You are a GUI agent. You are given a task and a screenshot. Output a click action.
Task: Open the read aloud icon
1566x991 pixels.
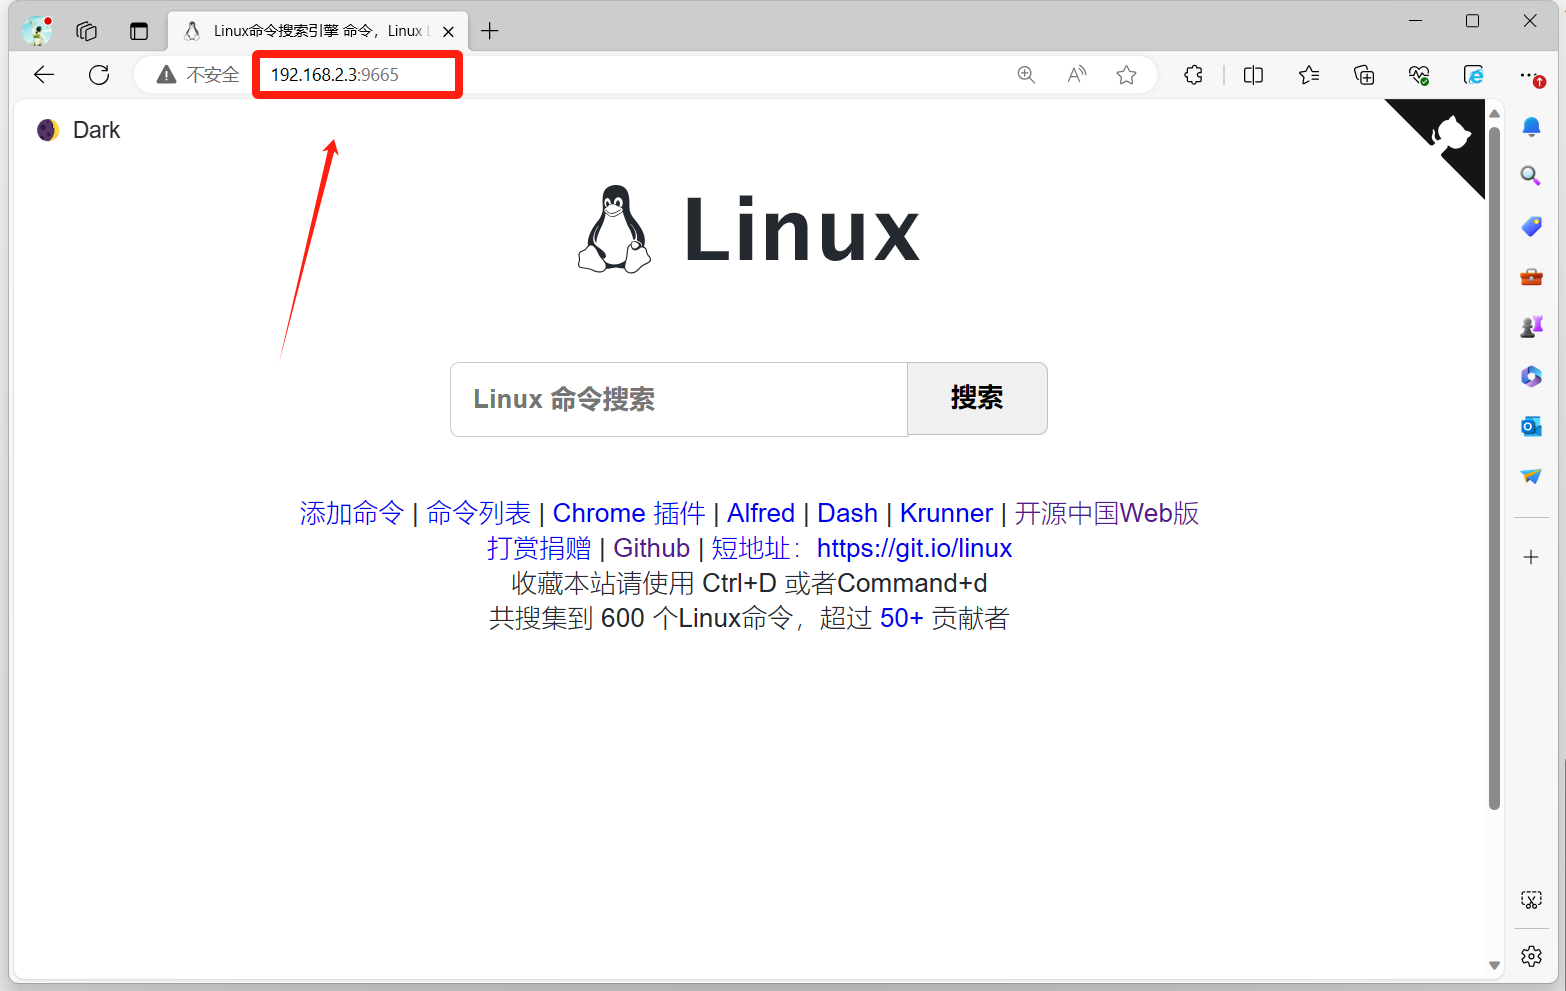coord(1077,75)
